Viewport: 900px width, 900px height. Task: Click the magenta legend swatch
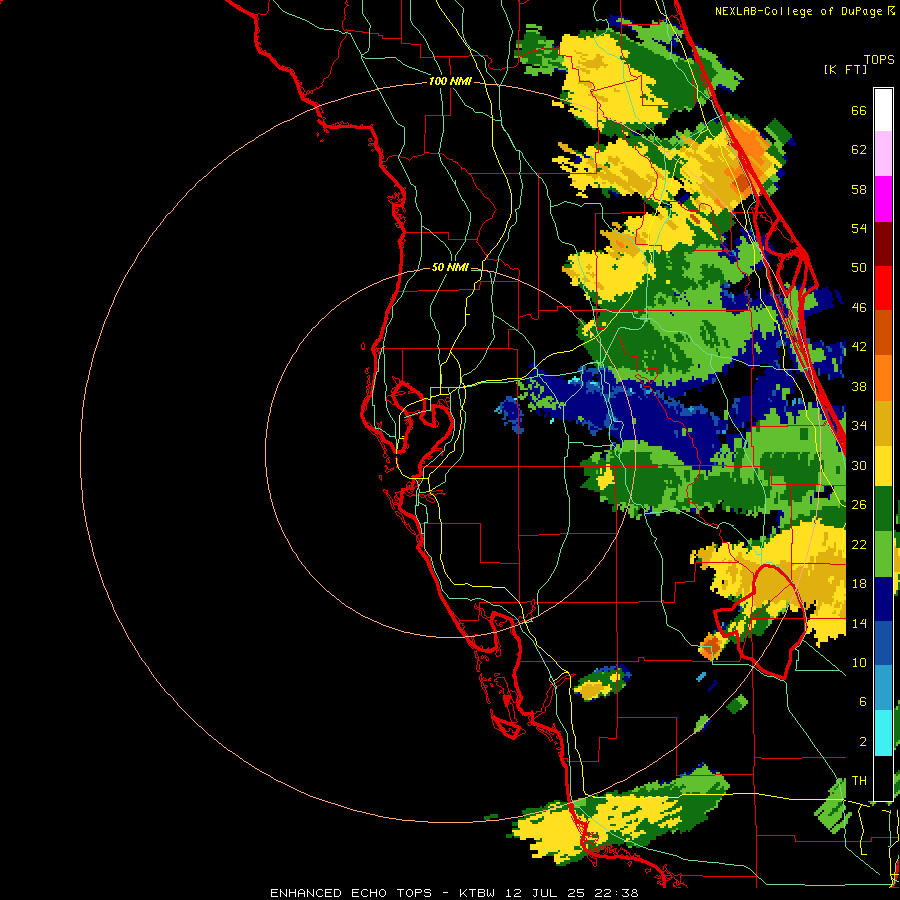[x=883, y=199]
